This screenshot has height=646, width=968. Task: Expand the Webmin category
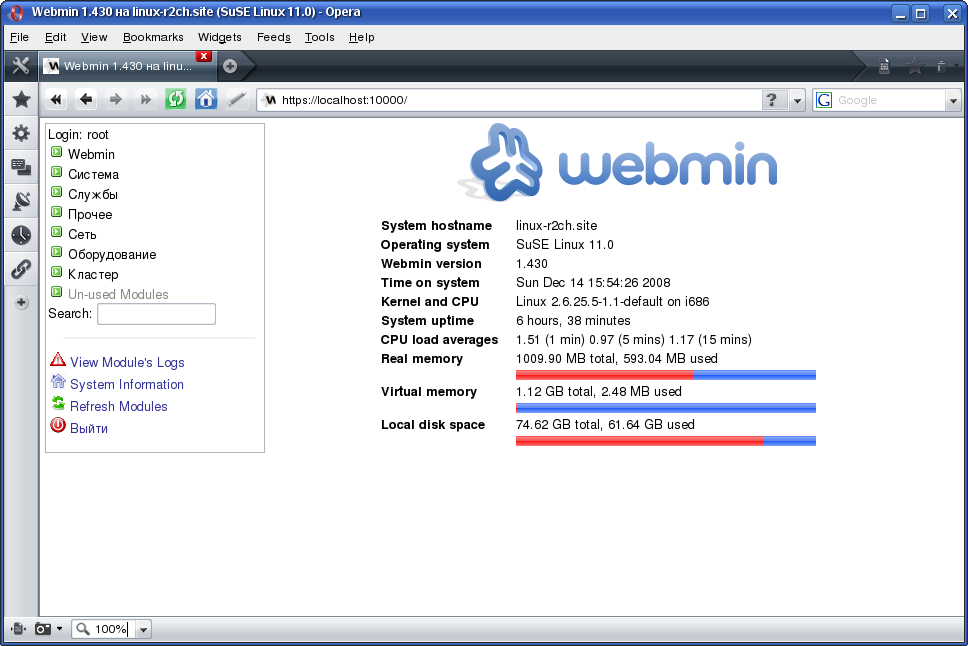(x=56, y=152)
